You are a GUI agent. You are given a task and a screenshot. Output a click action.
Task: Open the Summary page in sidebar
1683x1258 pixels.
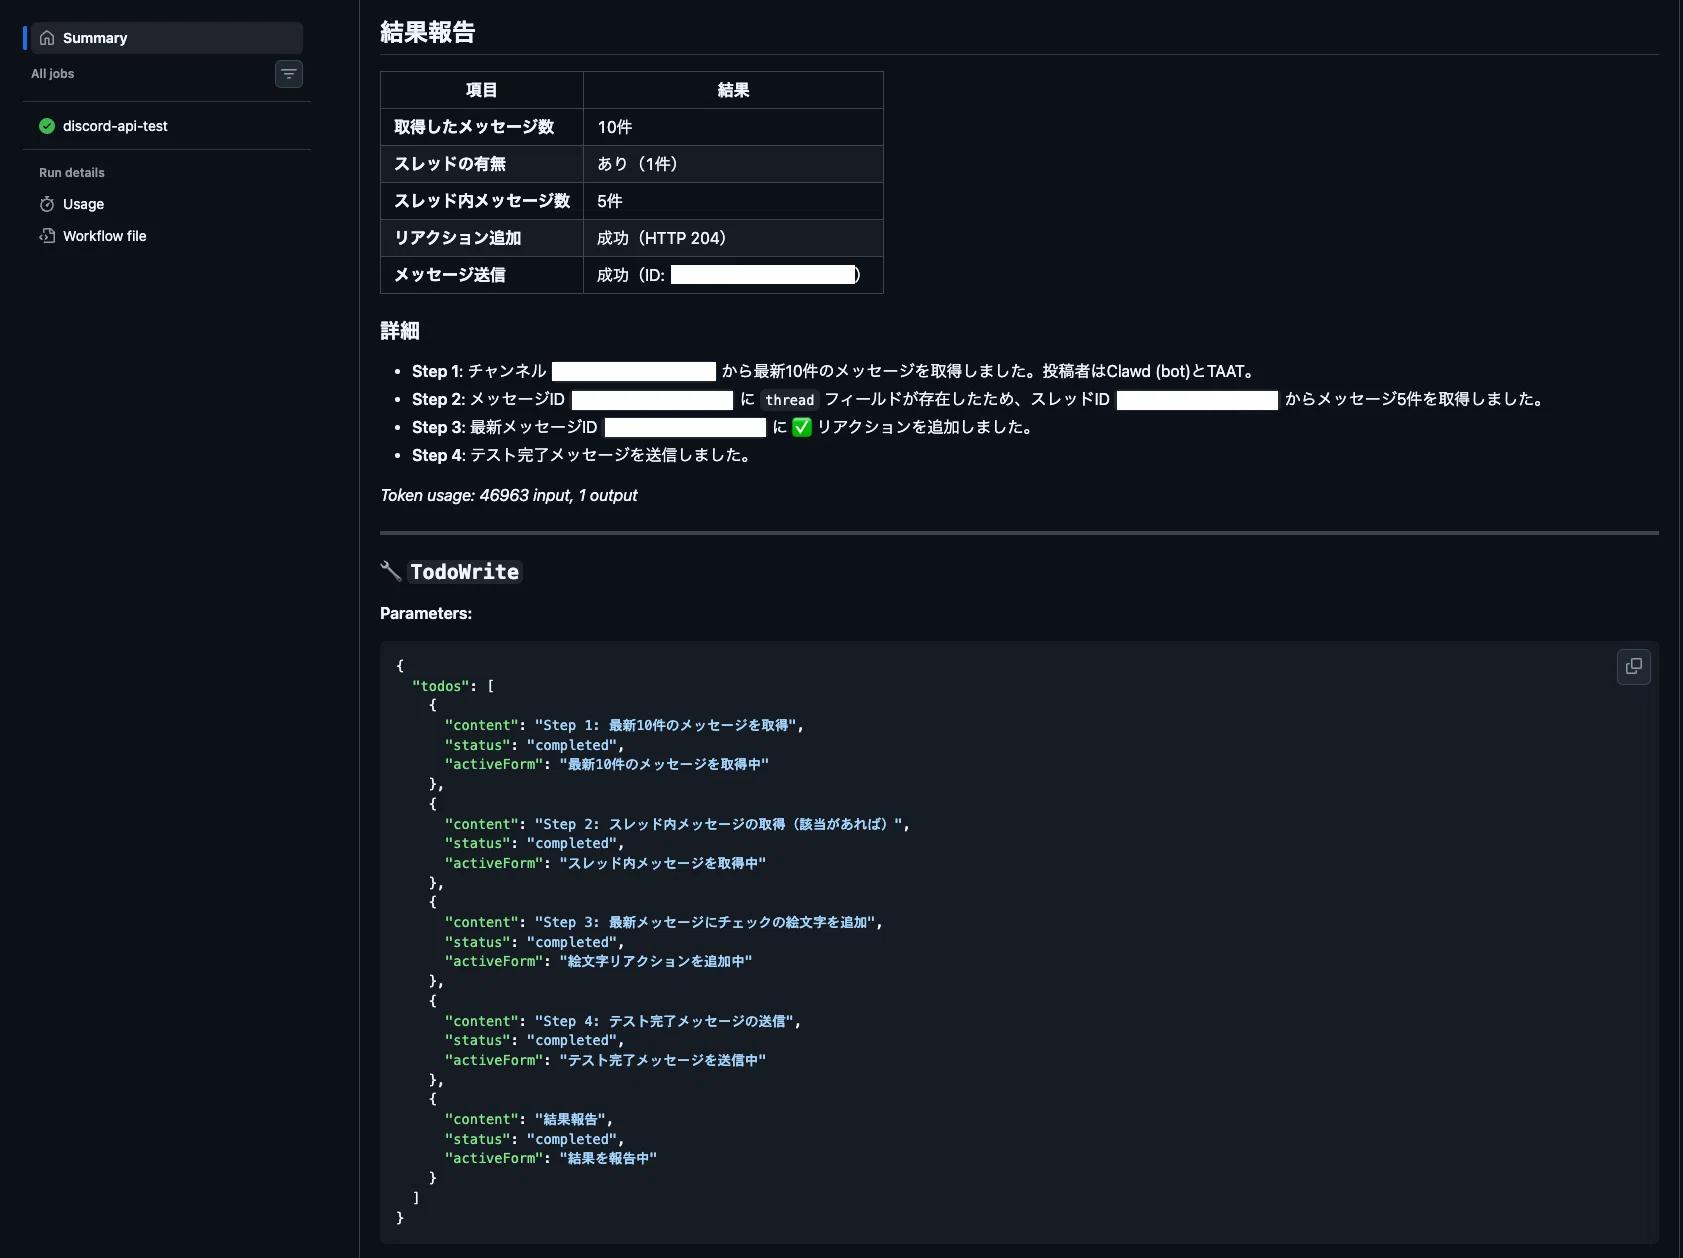click(167, 38)
